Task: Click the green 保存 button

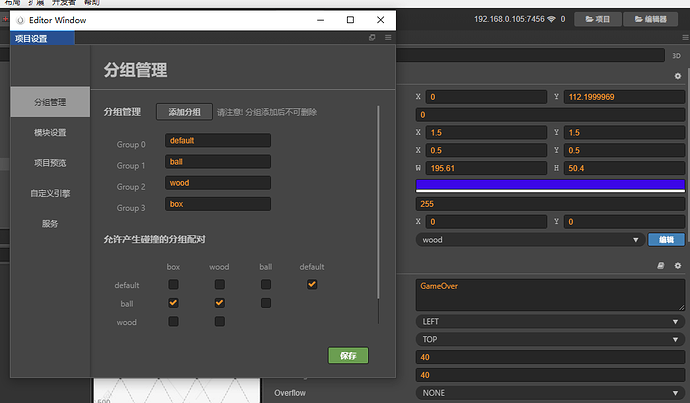Action: (348, 355)
